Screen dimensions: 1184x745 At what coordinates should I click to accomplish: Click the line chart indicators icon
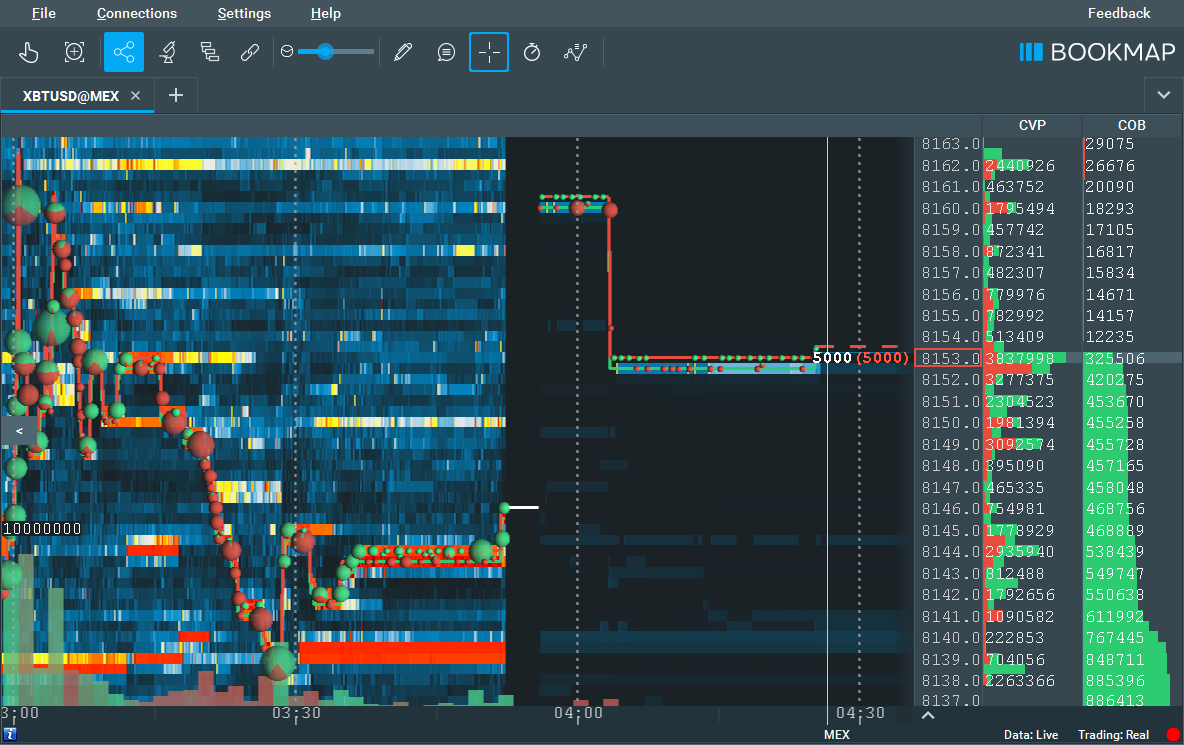click(x=575, y=52)
